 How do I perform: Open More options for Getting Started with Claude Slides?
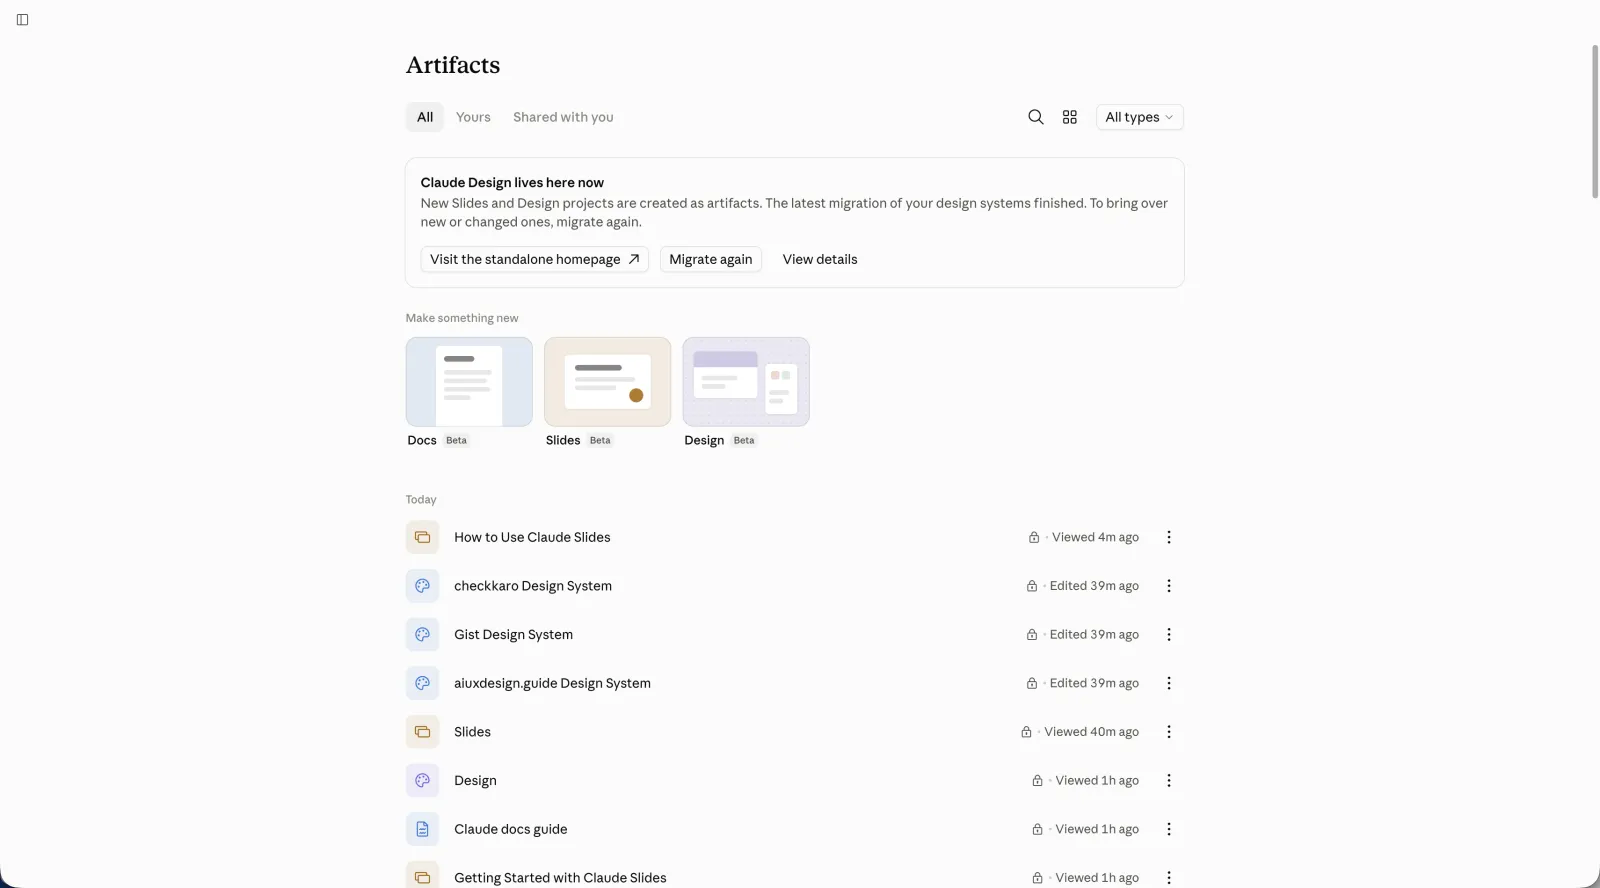pyautogui.click(x=1168, y=877)
